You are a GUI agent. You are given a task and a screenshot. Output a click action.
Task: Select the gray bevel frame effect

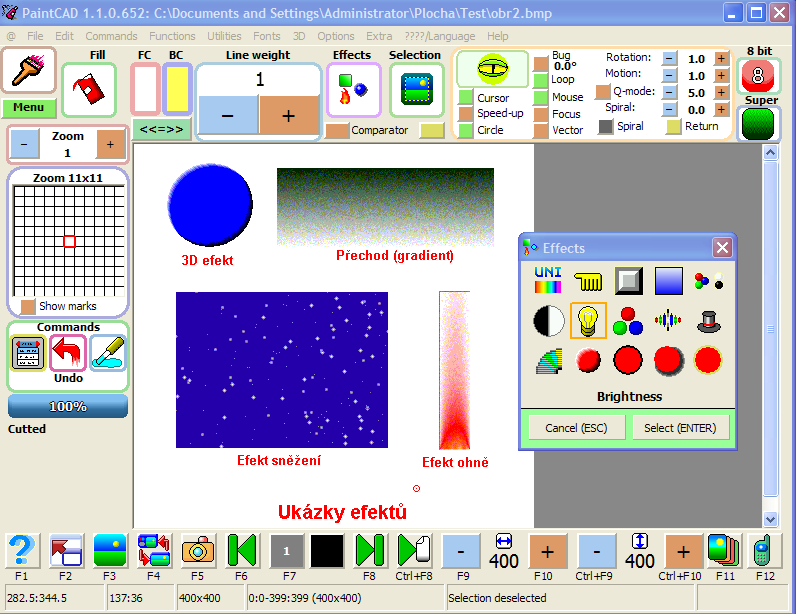pyautogui.click(x=628, y=280)
